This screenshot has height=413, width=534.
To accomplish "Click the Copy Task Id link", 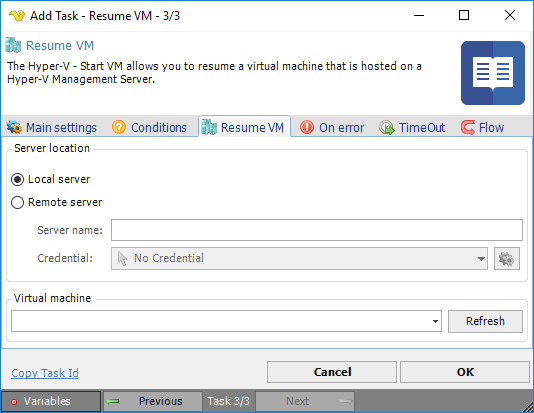I will (x=45, y=373).
